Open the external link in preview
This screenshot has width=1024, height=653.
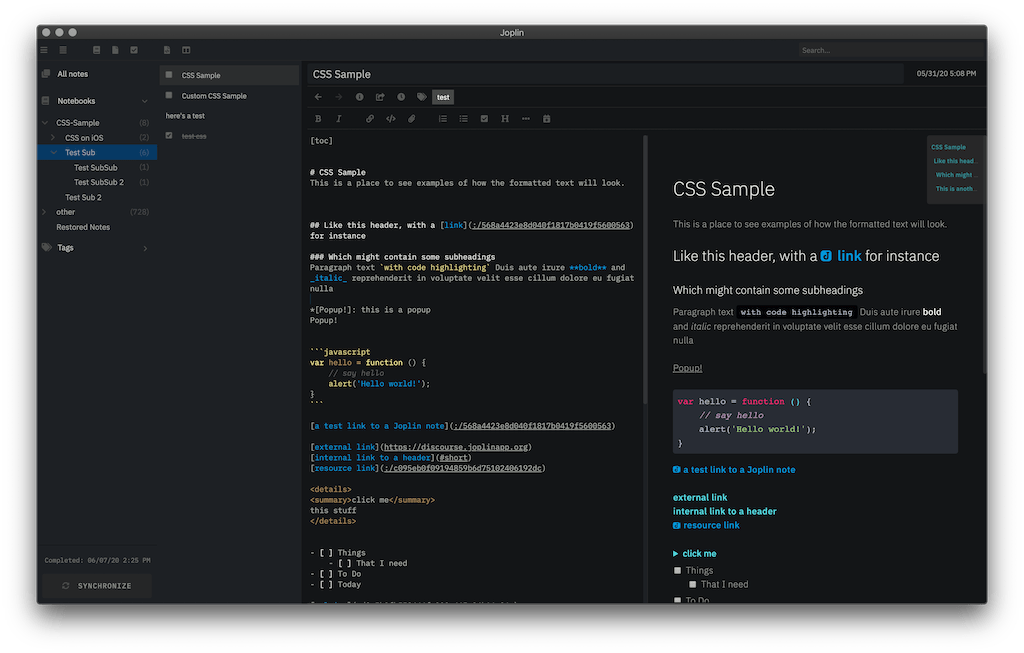[699, 498]
